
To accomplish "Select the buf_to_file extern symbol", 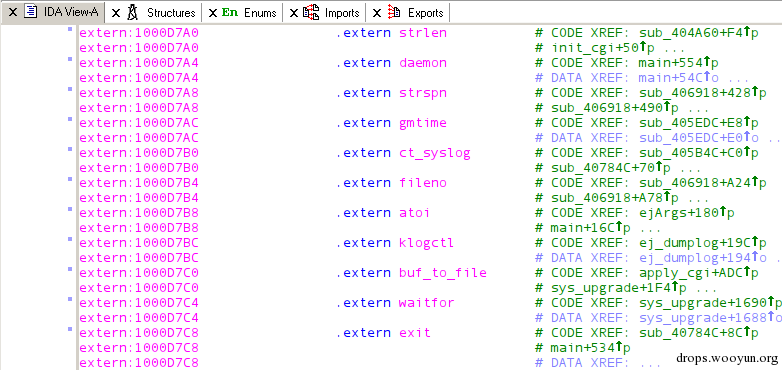I will point(442,273).
